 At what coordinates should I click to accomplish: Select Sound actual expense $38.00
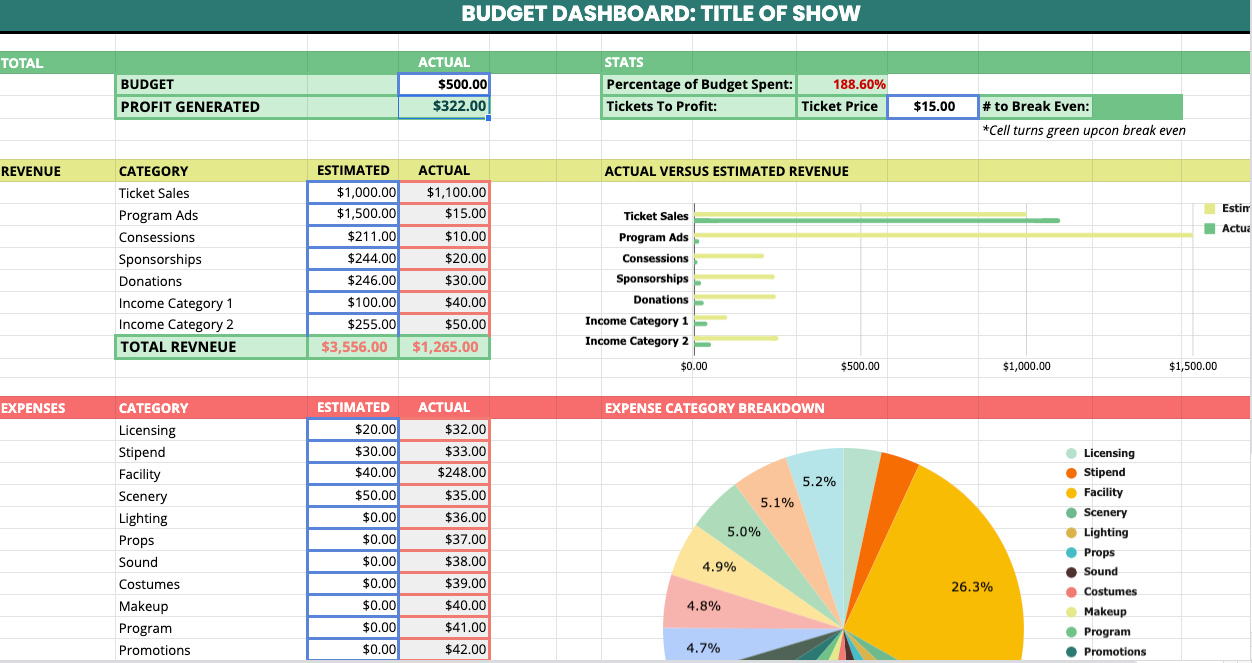tap(444, 561)
